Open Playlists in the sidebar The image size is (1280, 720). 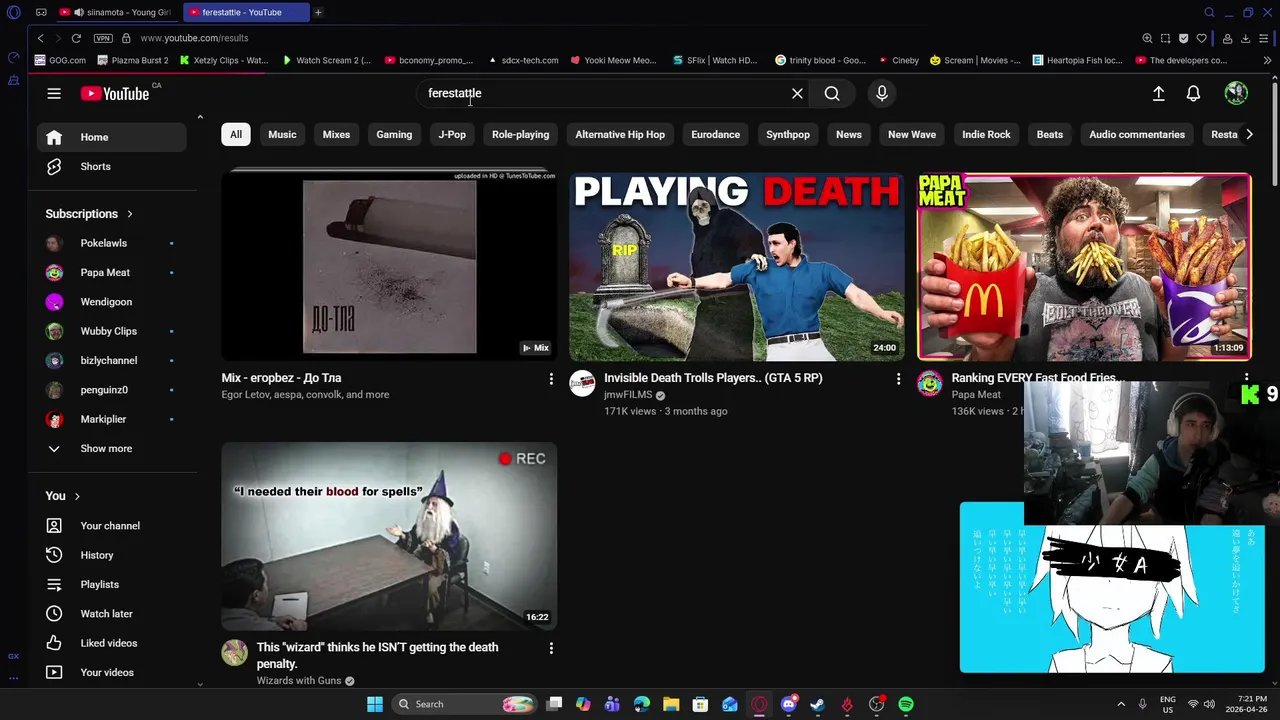coord(111,584)
